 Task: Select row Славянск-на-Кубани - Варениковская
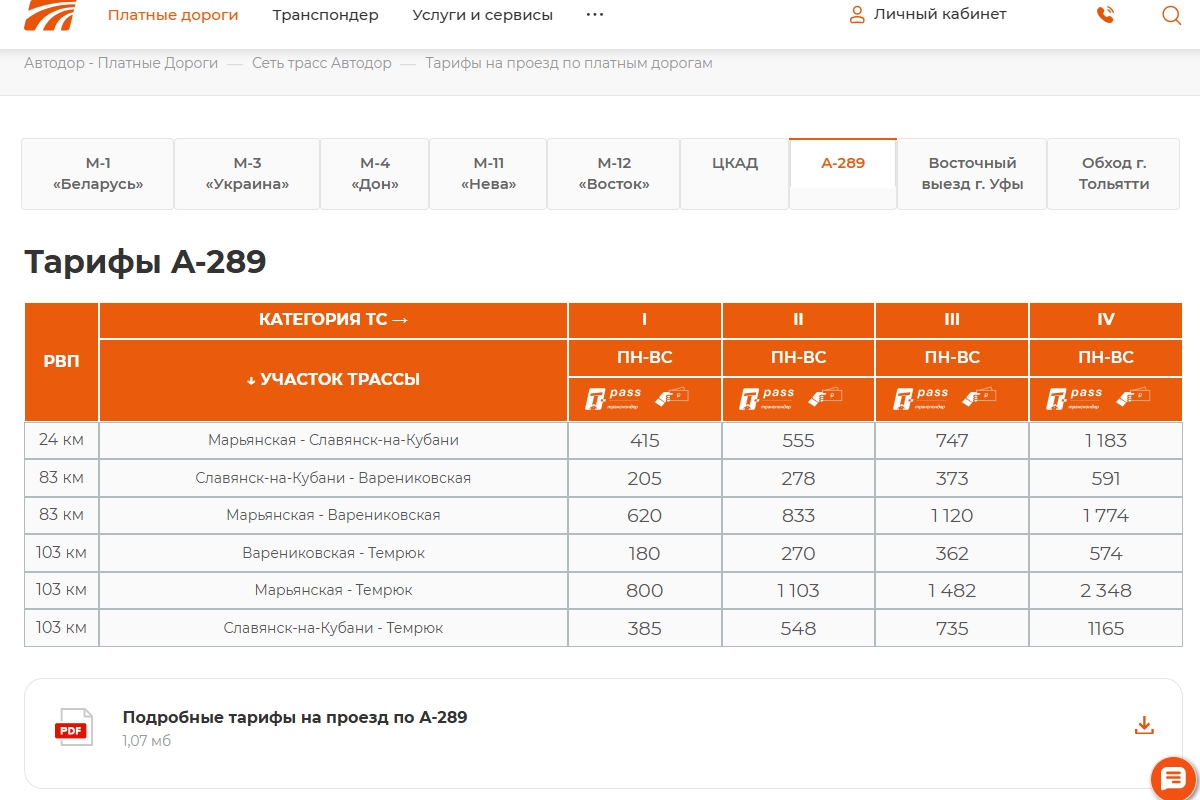603,478
